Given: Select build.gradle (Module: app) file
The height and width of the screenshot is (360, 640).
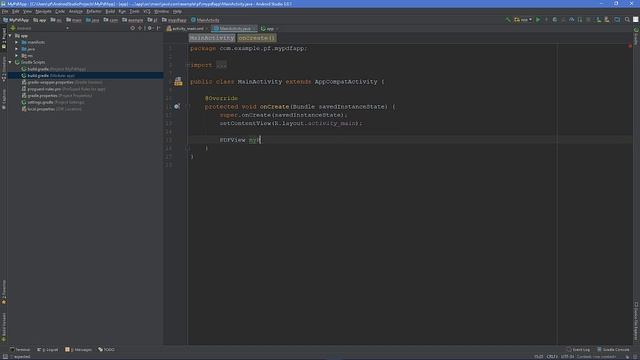Looking at the screenshot, I should click(85, 76).
